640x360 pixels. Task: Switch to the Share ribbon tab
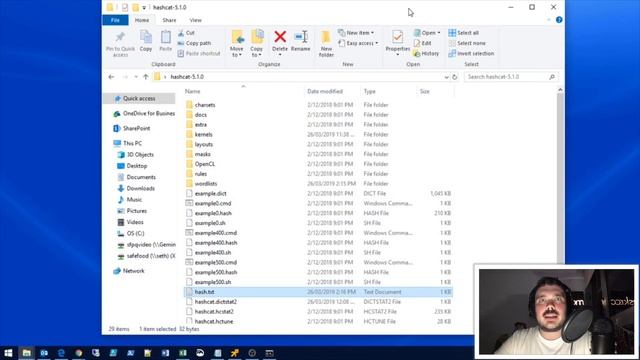click(x=169, y=20)
